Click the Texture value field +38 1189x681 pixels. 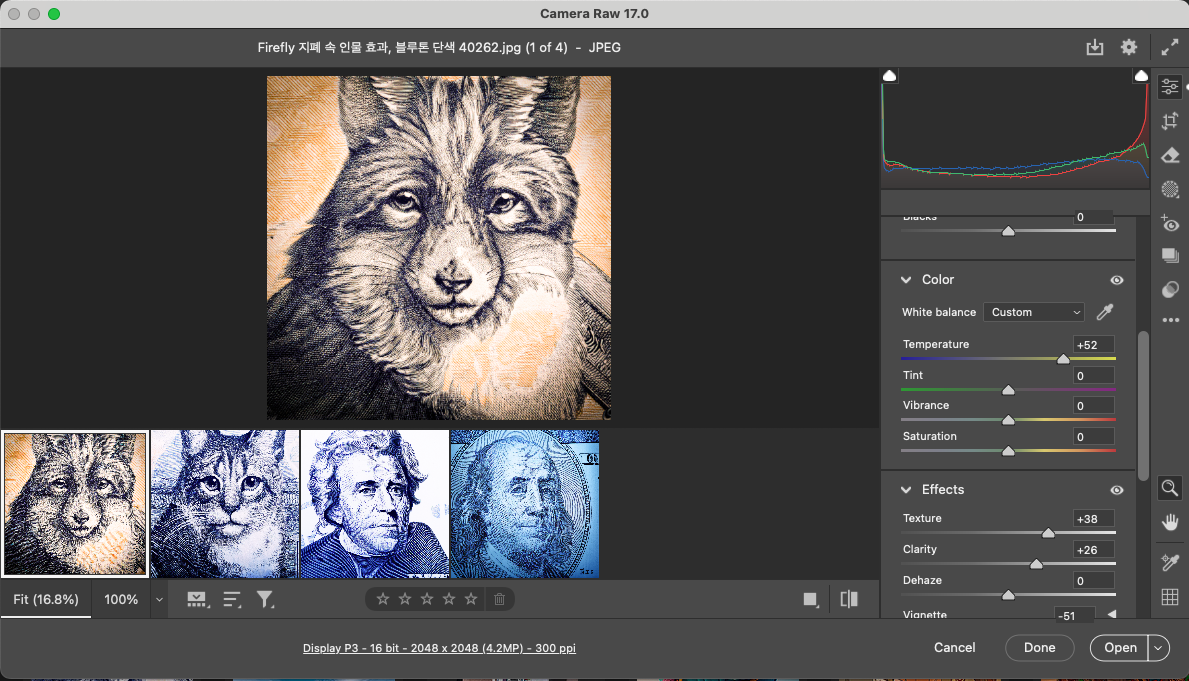(1093, 519)
